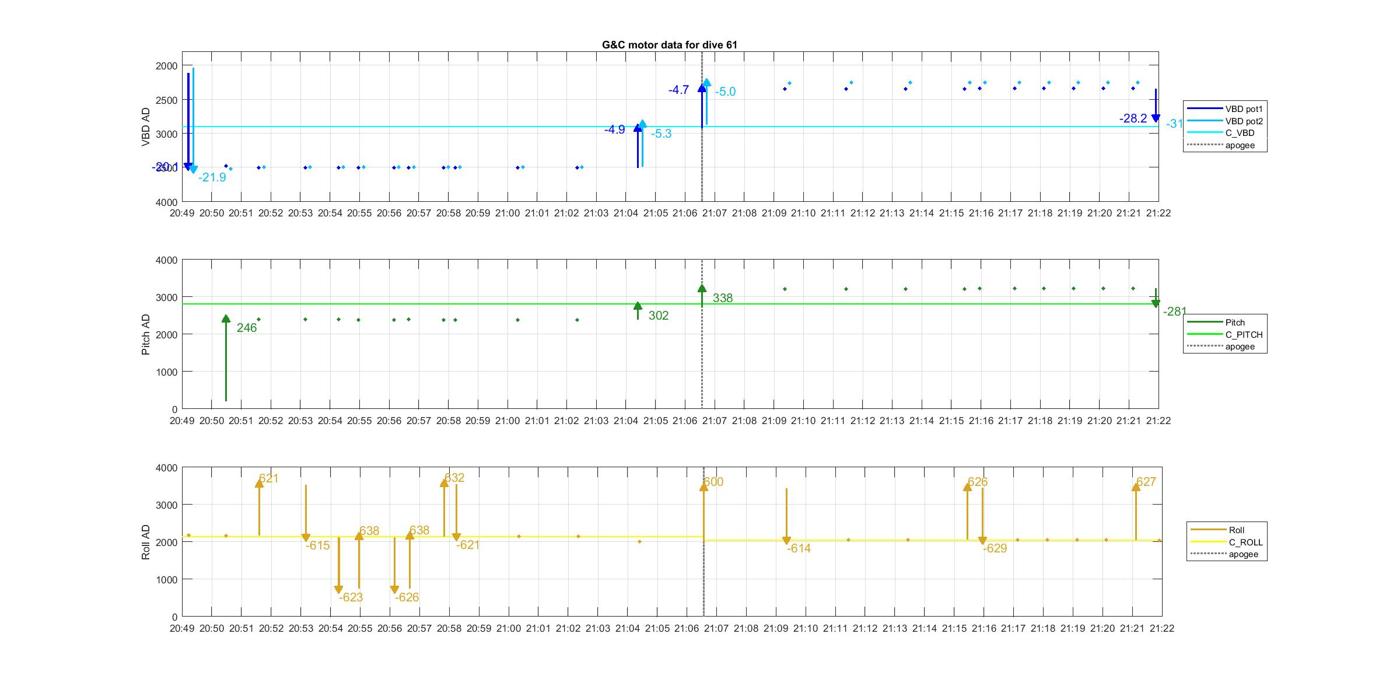Viewport: 1400px width, 693px height.
Task: Click the "-614" roll annotation
Action: pyautogui.click(x=799, y=548)
